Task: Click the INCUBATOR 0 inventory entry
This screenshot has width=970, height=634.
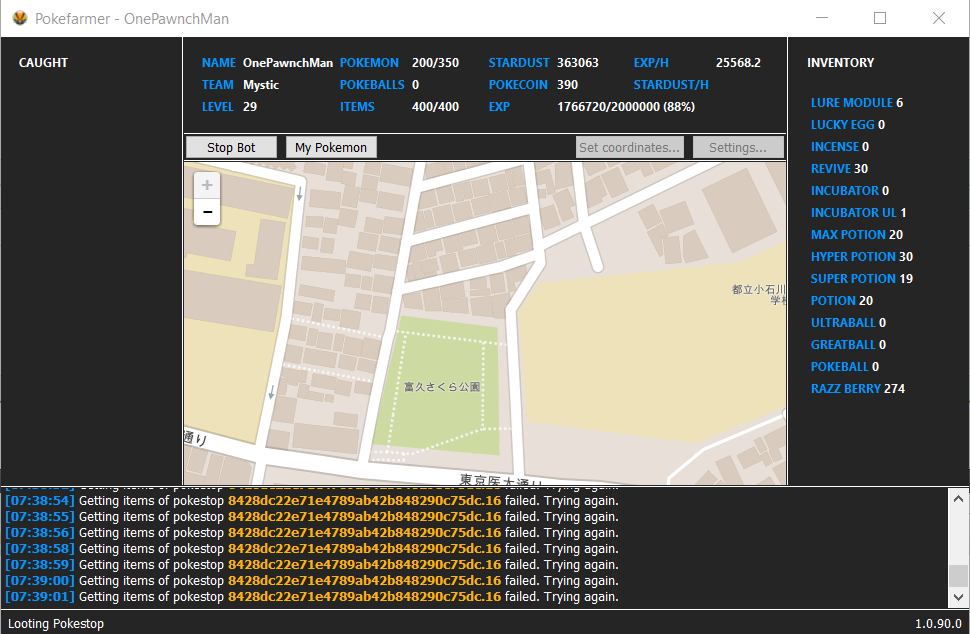Action: (849, 191)
